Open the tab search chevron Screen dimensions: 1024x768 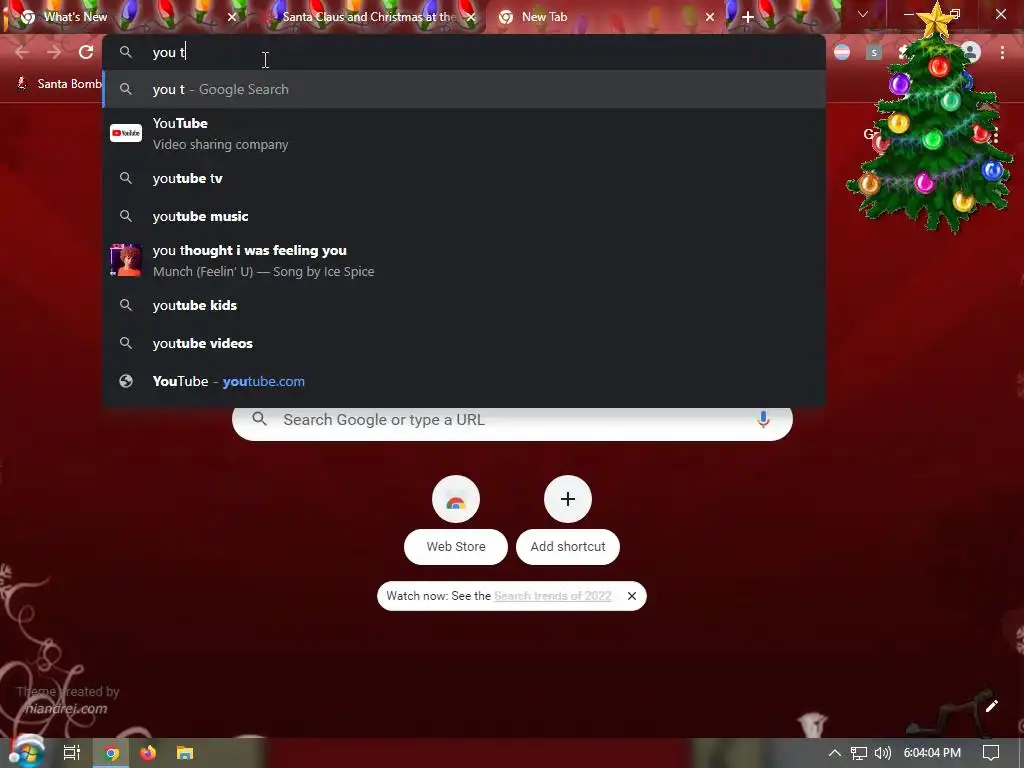pos(863,14)
